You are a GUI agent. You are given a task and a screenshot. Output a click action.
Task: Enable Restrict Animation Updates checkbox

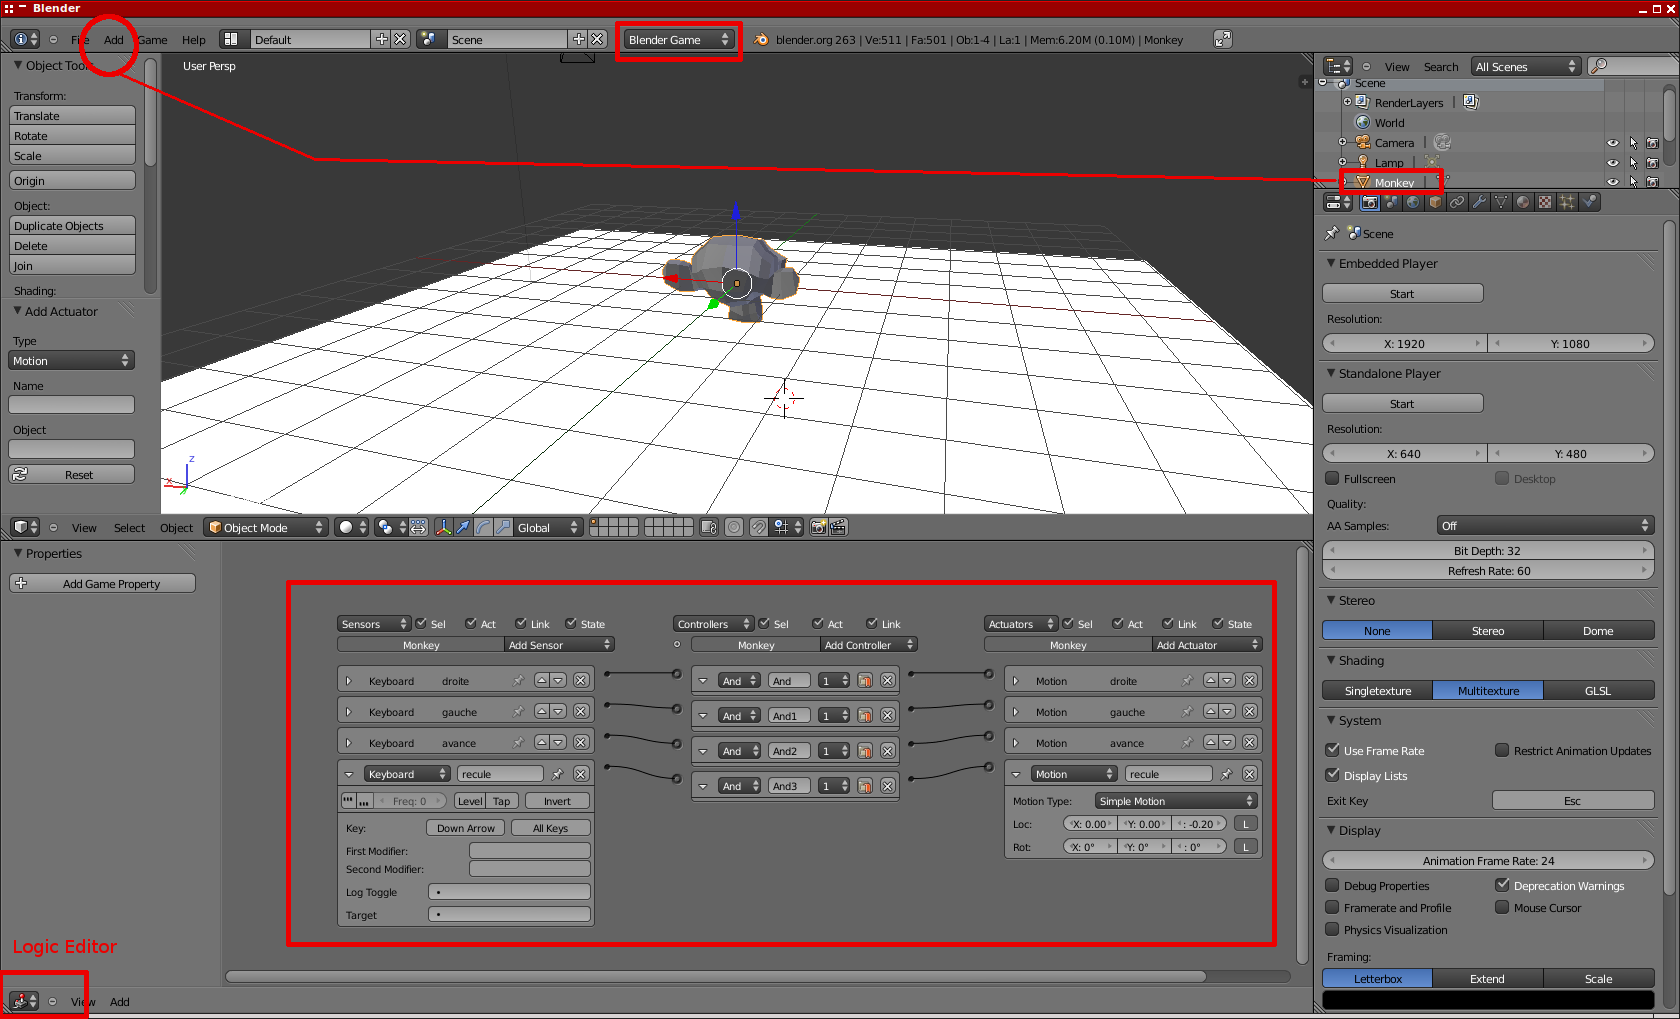tap(1502, 750)
